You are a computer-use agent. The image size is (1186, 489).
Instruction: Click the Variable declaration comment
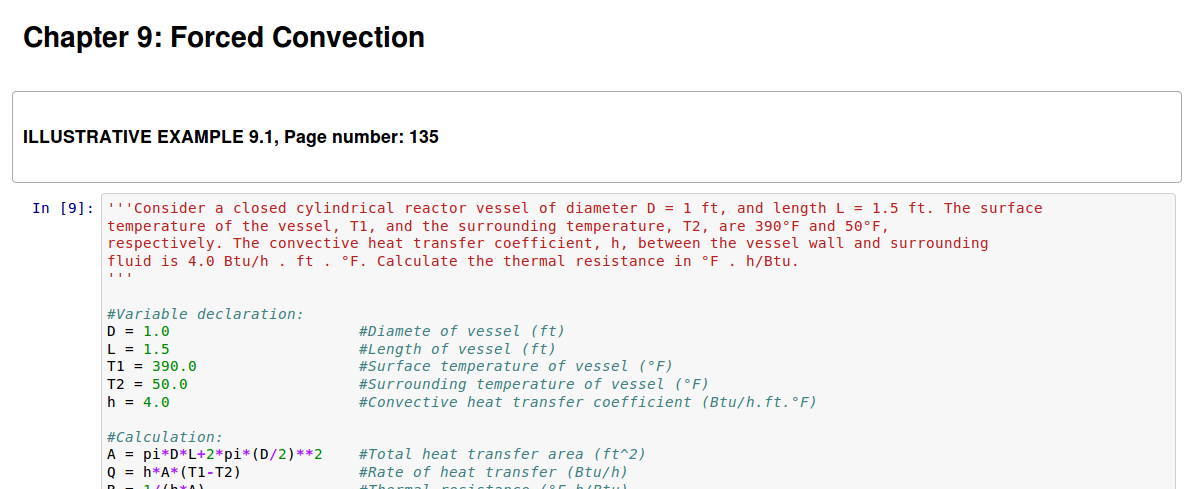(205, 314)
